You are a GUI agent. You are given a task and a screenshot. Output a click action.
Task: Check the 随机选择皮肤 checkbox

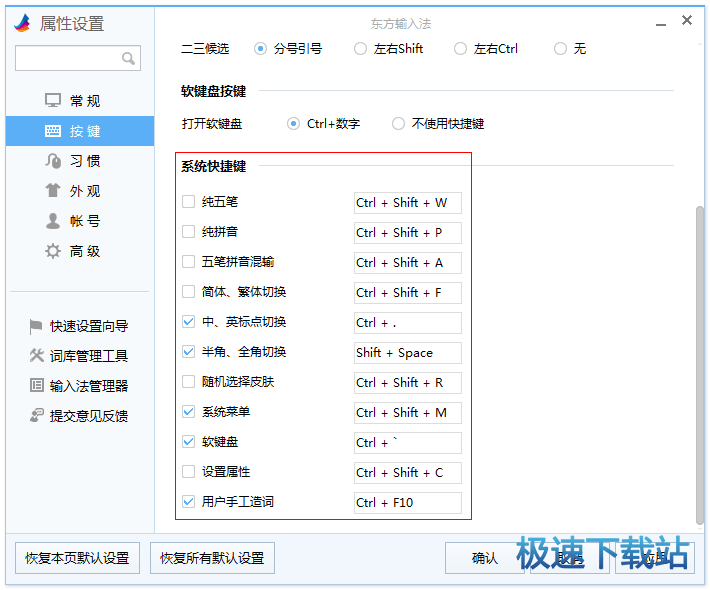[188, 382]
